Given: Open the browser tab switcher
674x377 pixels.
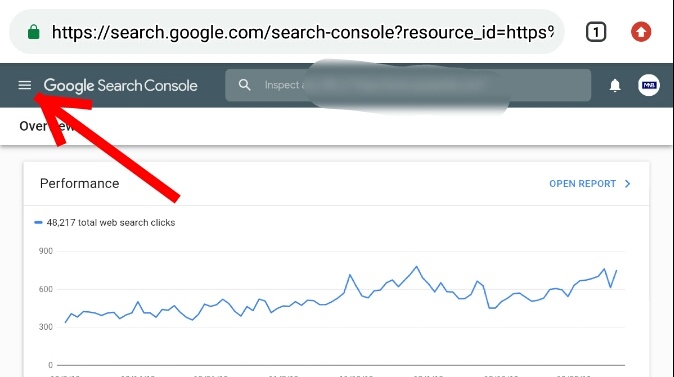Looking at the screenshot, I should [x=596, y=32].
